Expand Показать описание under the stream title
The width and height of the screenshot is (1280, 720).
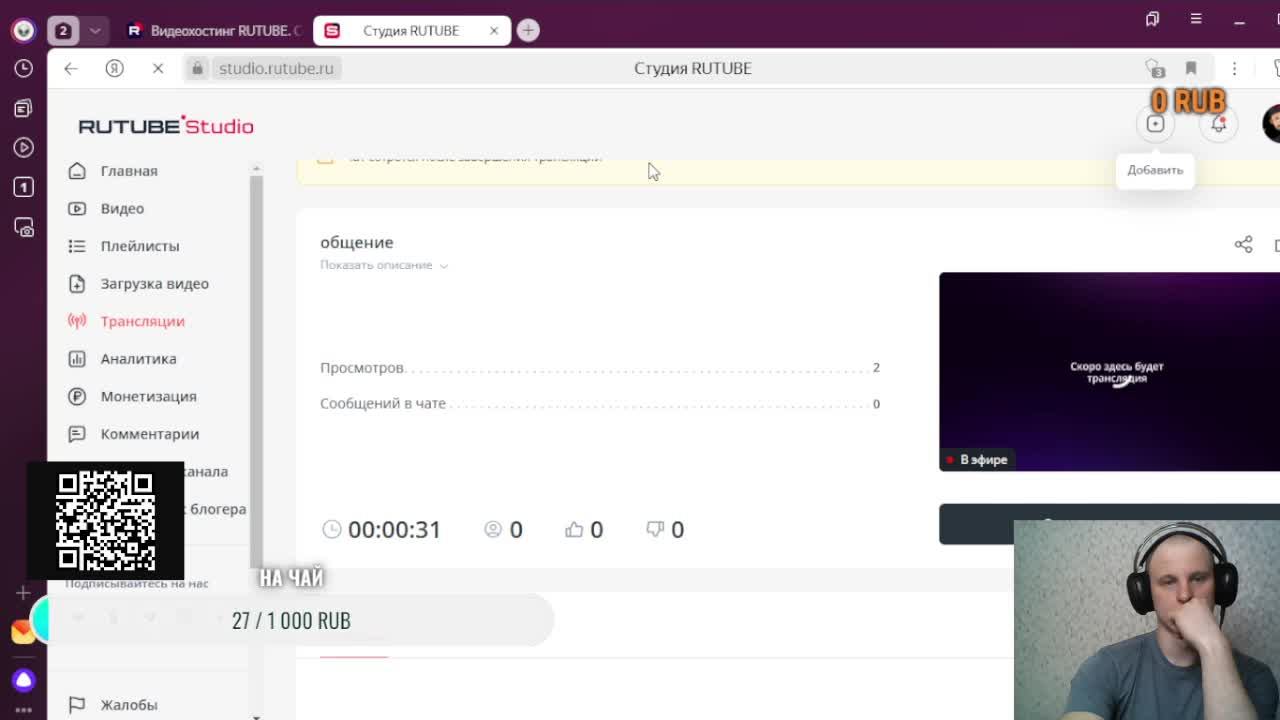[x=384, y=265]
